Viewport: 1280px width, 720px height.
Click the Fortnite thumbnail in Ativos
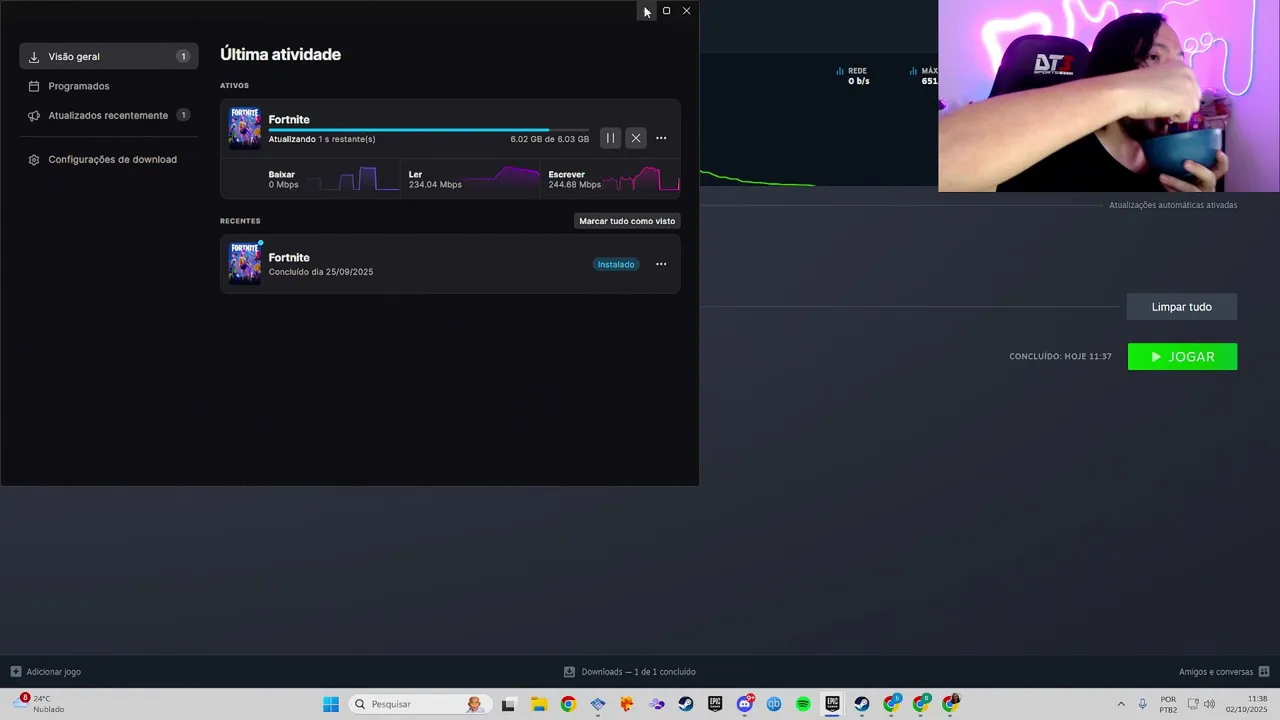[x=244, y=128]
